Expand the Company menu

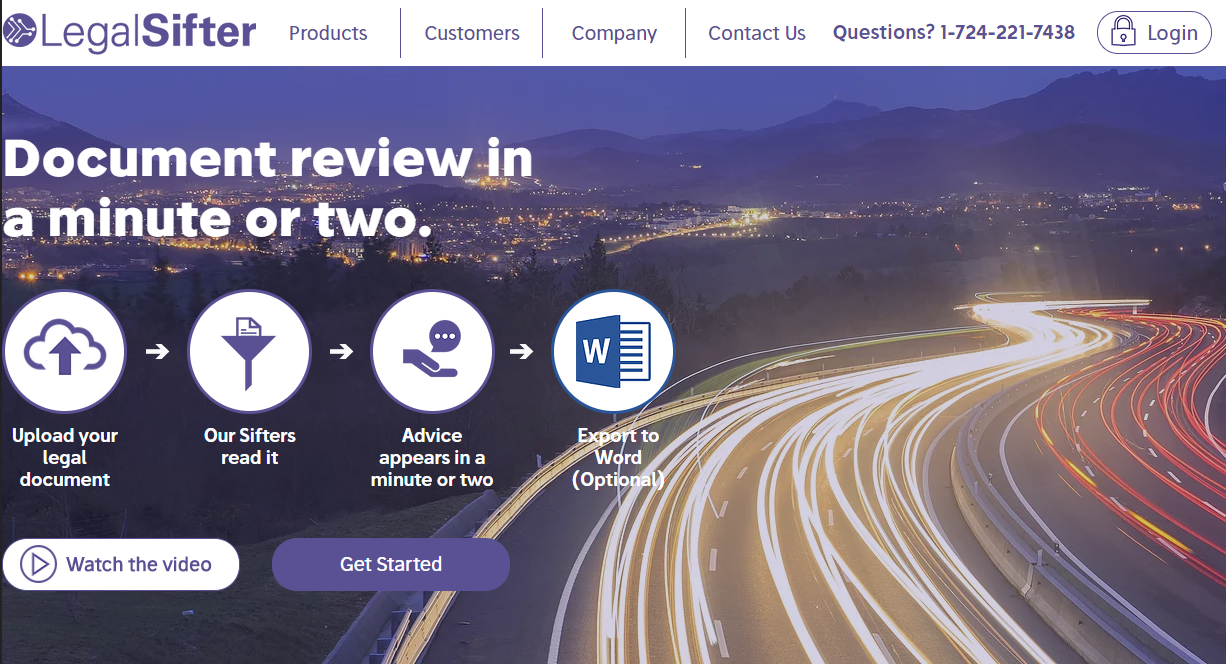614,33
